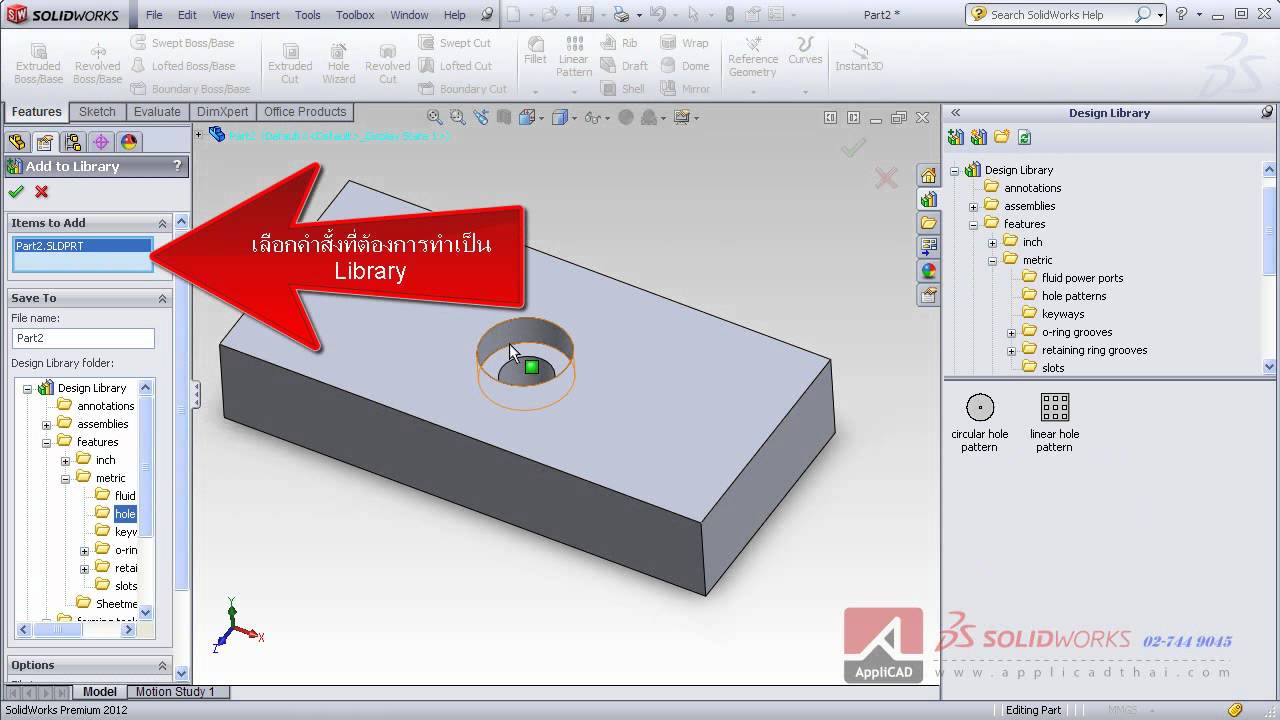The width and height of the screenshot is (1280, 720).
Task: Open File Explorer tab in task pane
Action: (929, 223)
